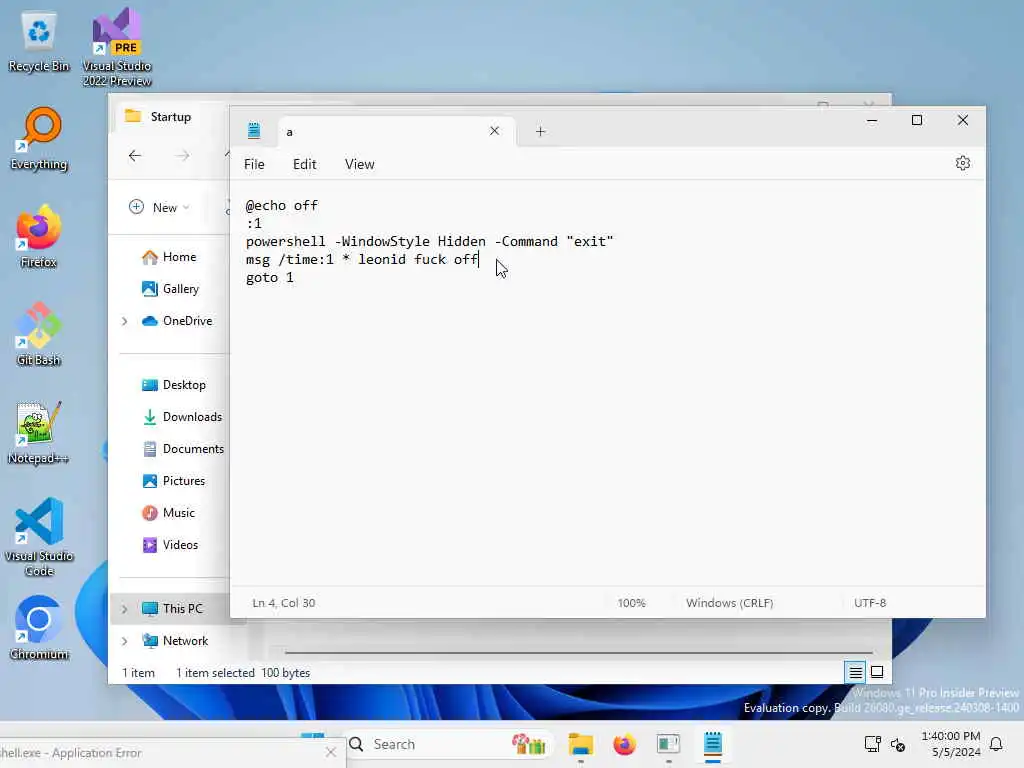Viewport: 1024px width, 768px height.
Task: Switch Explorer to details view
Action: pos(855,672)
